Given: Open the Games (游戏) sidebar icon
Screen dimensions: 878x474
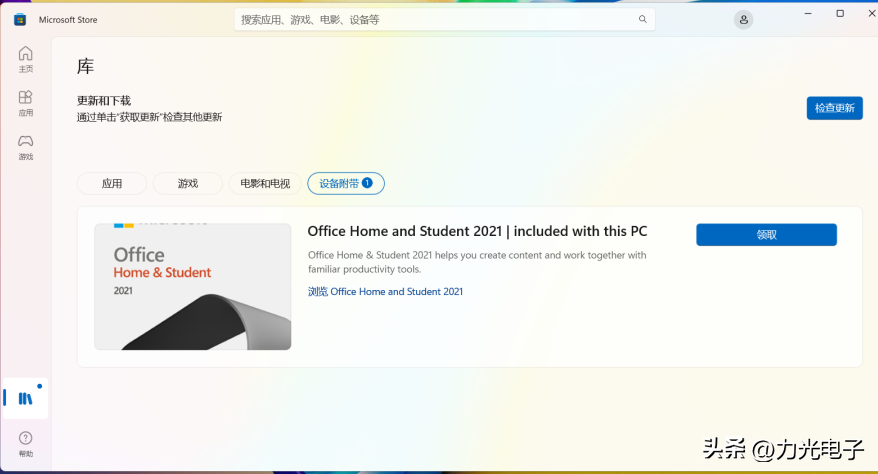Looking at the screenshot, I should tap(26, 147).
